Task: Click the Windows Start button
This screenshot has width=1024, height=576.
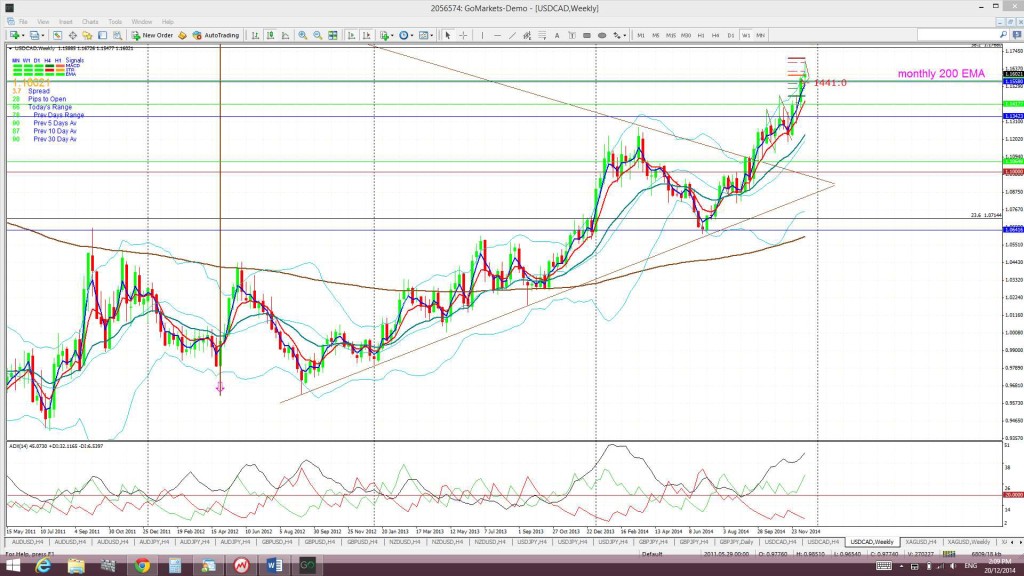Action: 13,566
